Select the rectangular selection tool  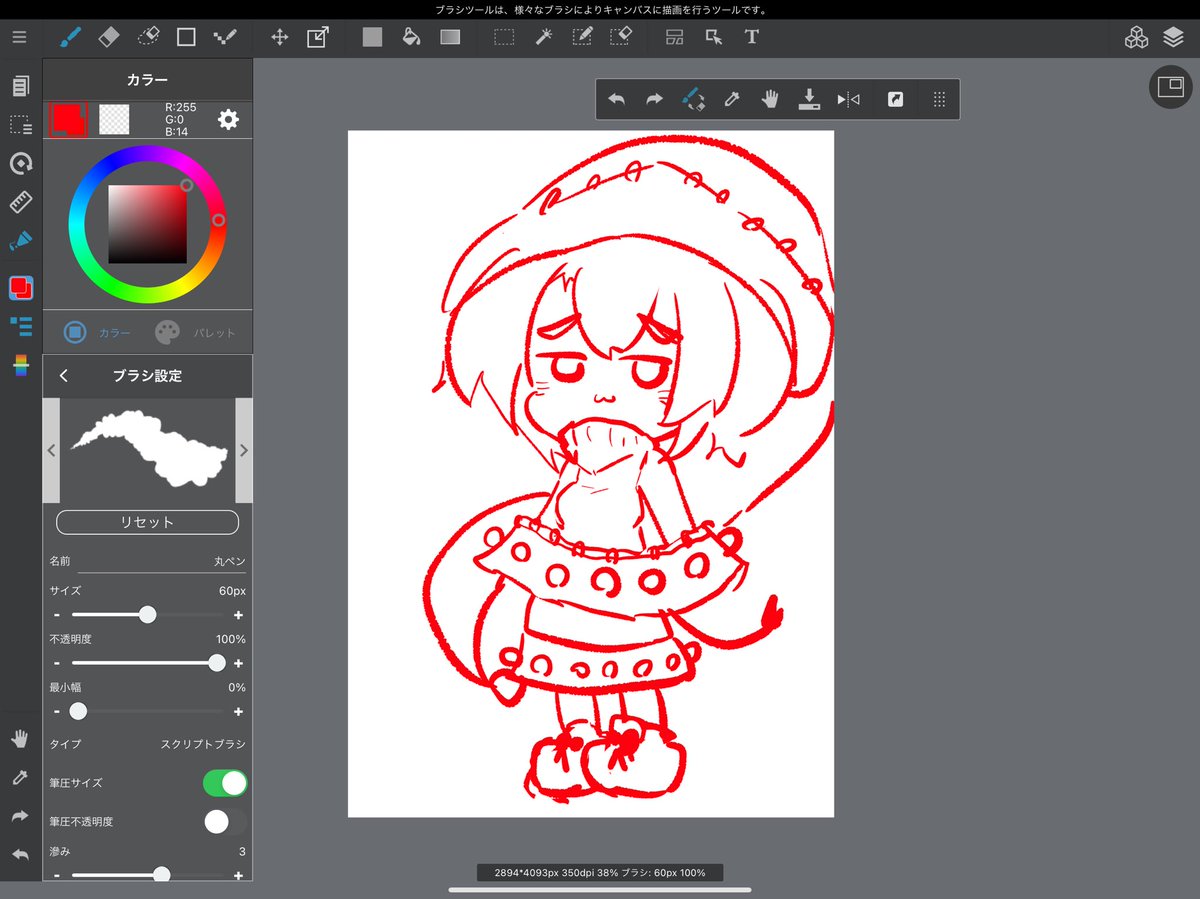click(x=504, y=37)
